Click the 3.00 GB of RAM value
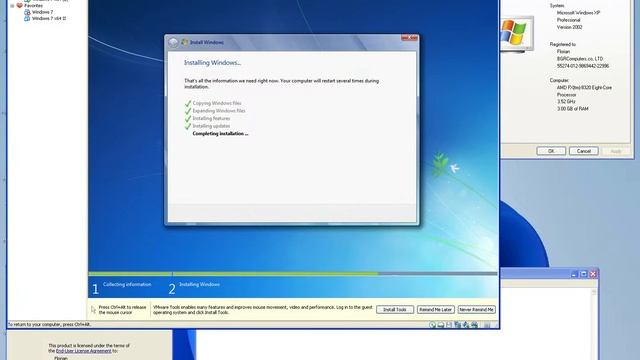 pyautogui.click(x=573, y=109)
